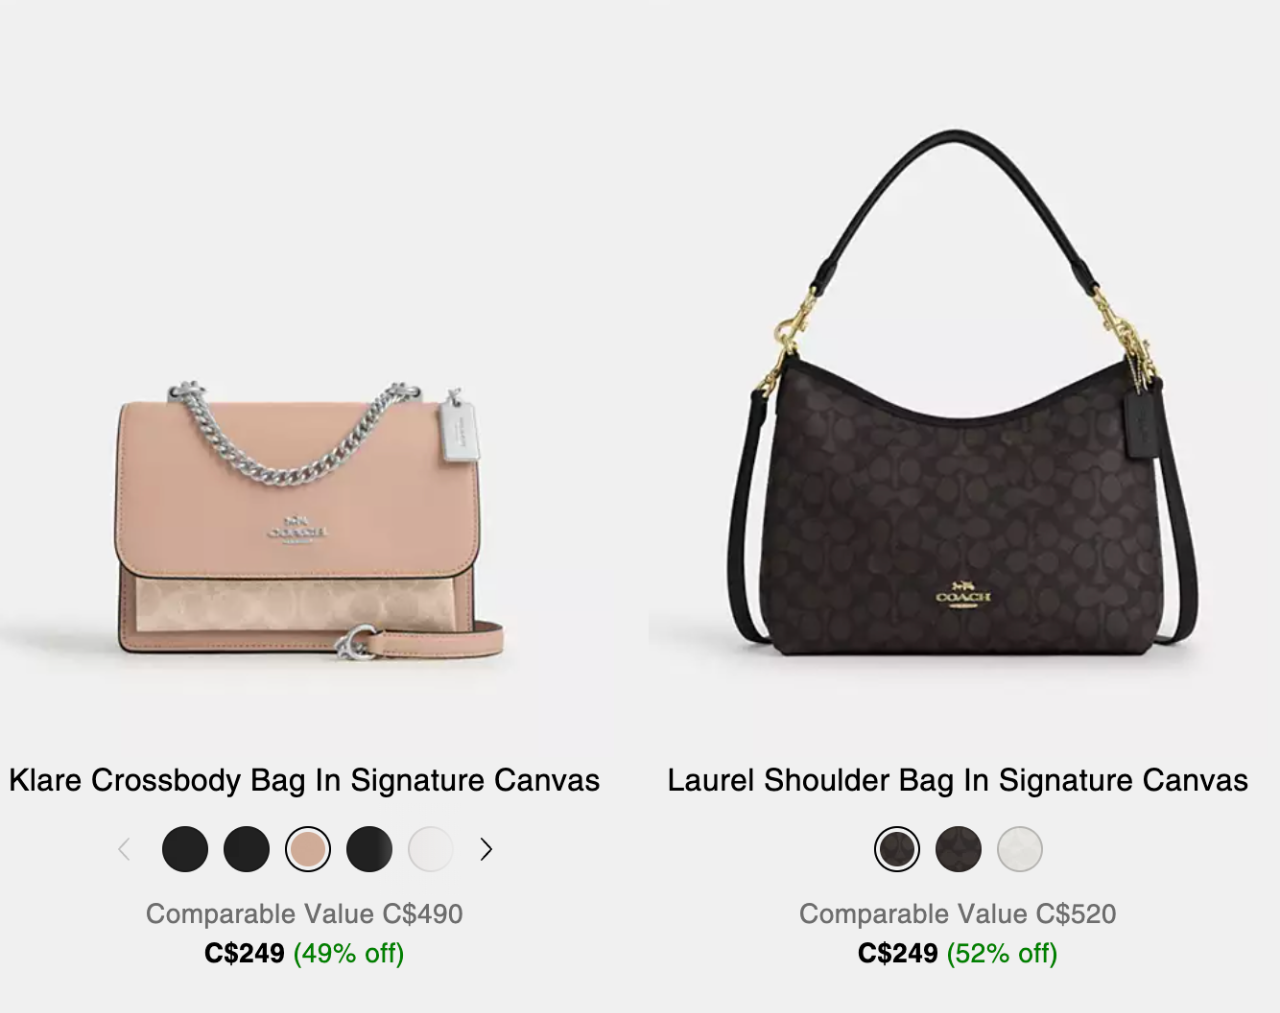Open the Klare Crossbody Bag product title
The image size is (1280, 1013).
304,780
